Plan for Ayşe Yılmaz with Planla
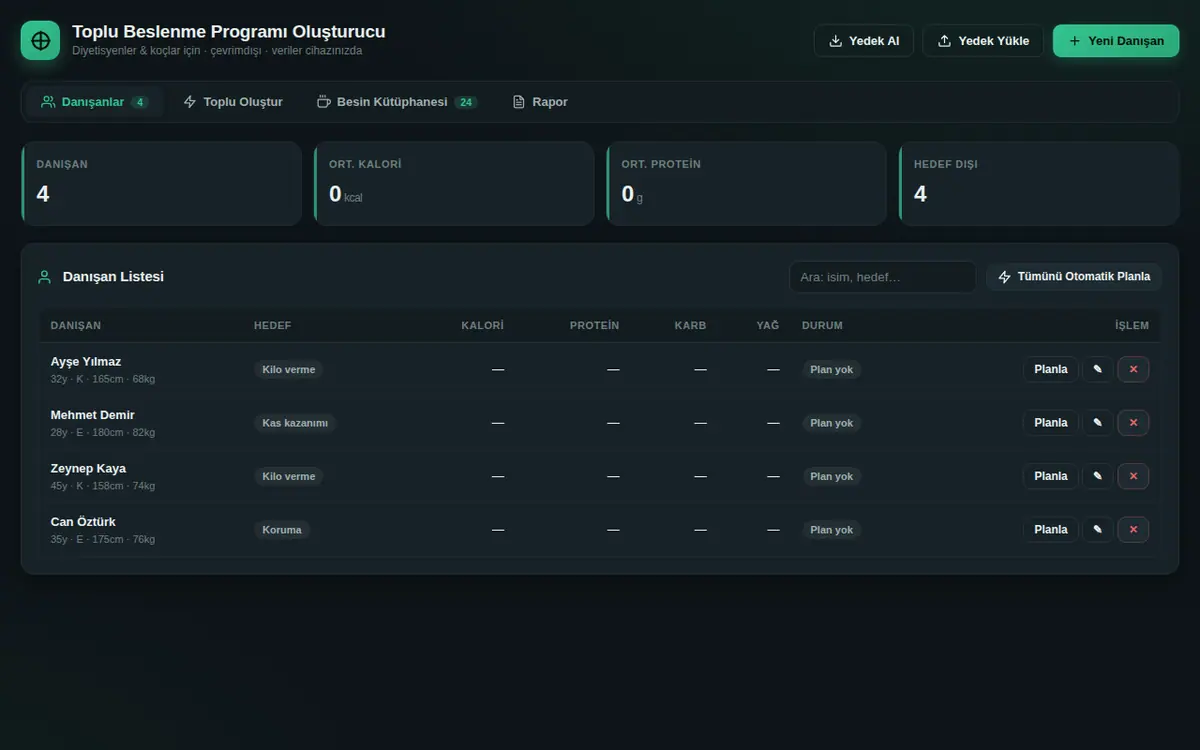 click(x=1050, y=369)
